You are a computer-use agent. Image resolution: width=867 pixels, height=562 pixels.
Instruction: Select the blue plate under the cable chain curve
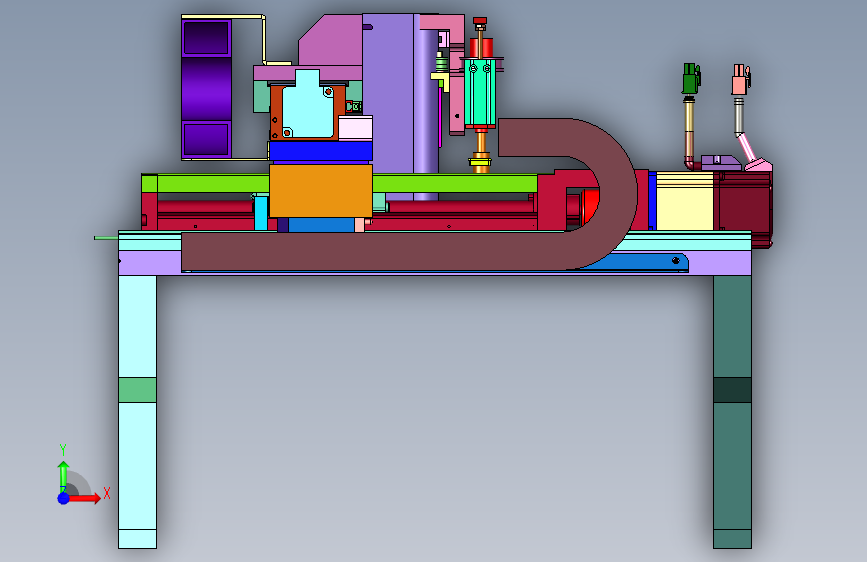pos(652,262)
